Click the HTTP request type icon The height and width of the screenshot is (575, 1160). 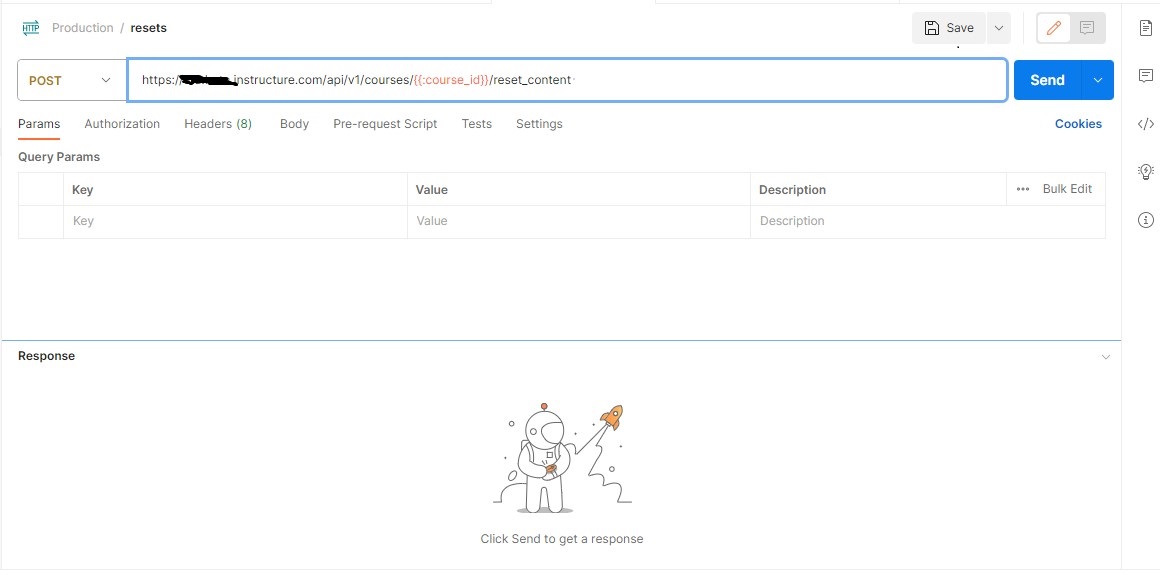tap(30, 28)
